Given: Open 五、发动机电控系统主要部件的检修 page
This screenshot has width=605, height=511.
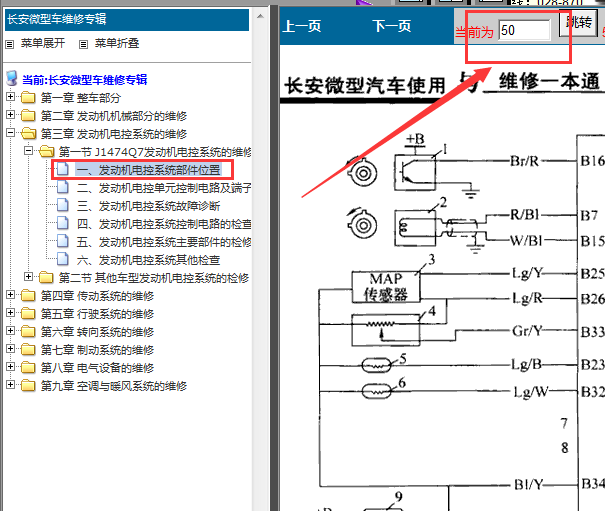Looking at the screenshot, I should pos(164,242).
